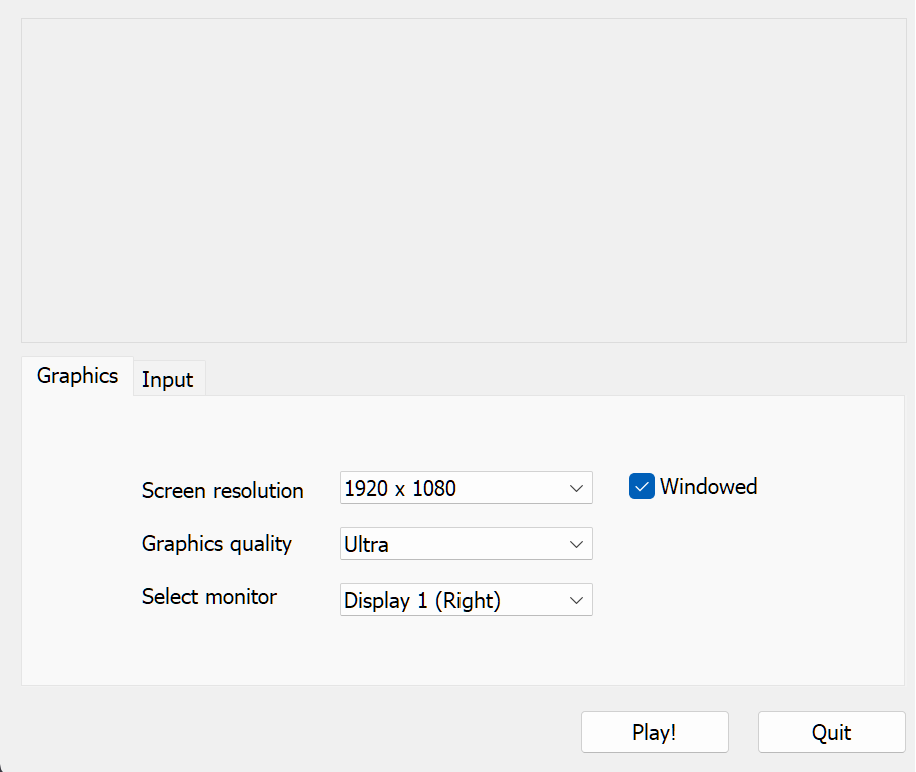Image resolution: width=916 pixels, height=772 pixels.
Task: Click the Quit button
Action: click(x=832, y=732)
